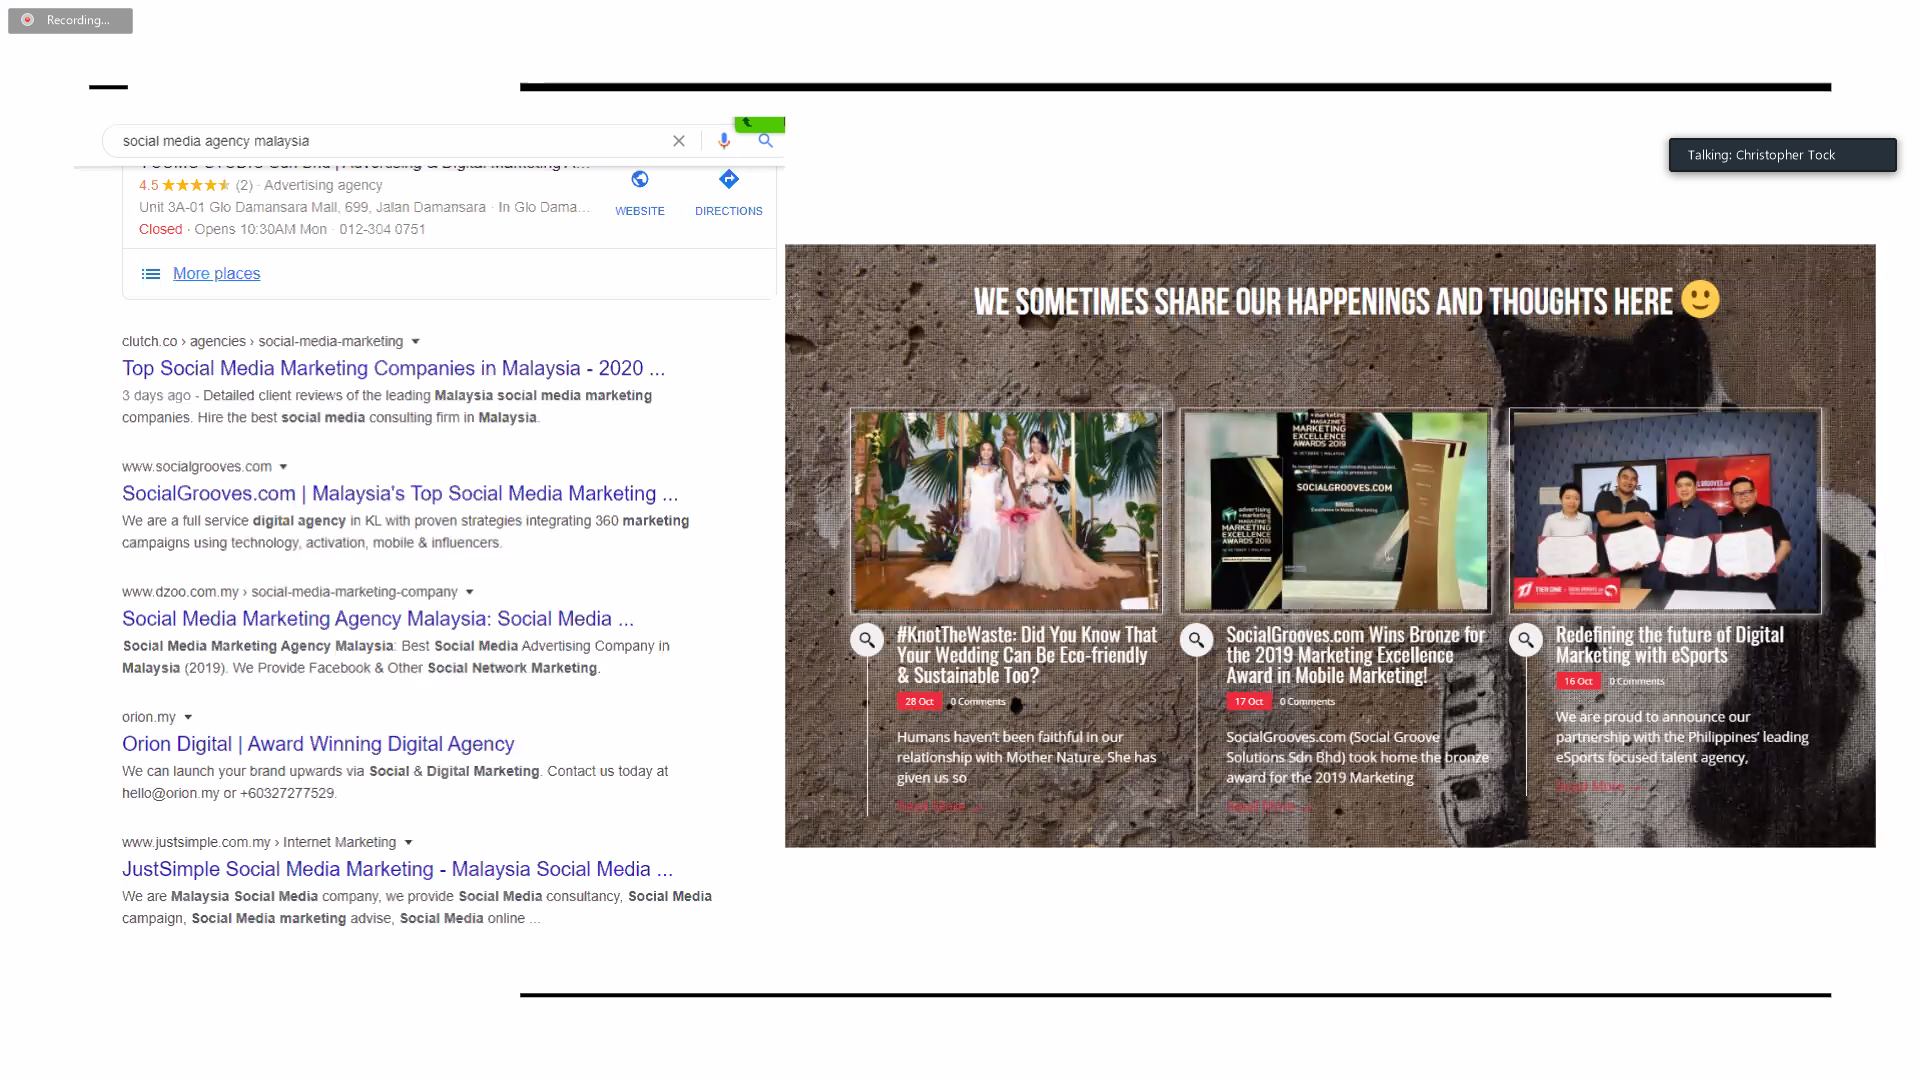
Task: Open the JustSimple Social Media Marketing result
Action: pos(397,869)
